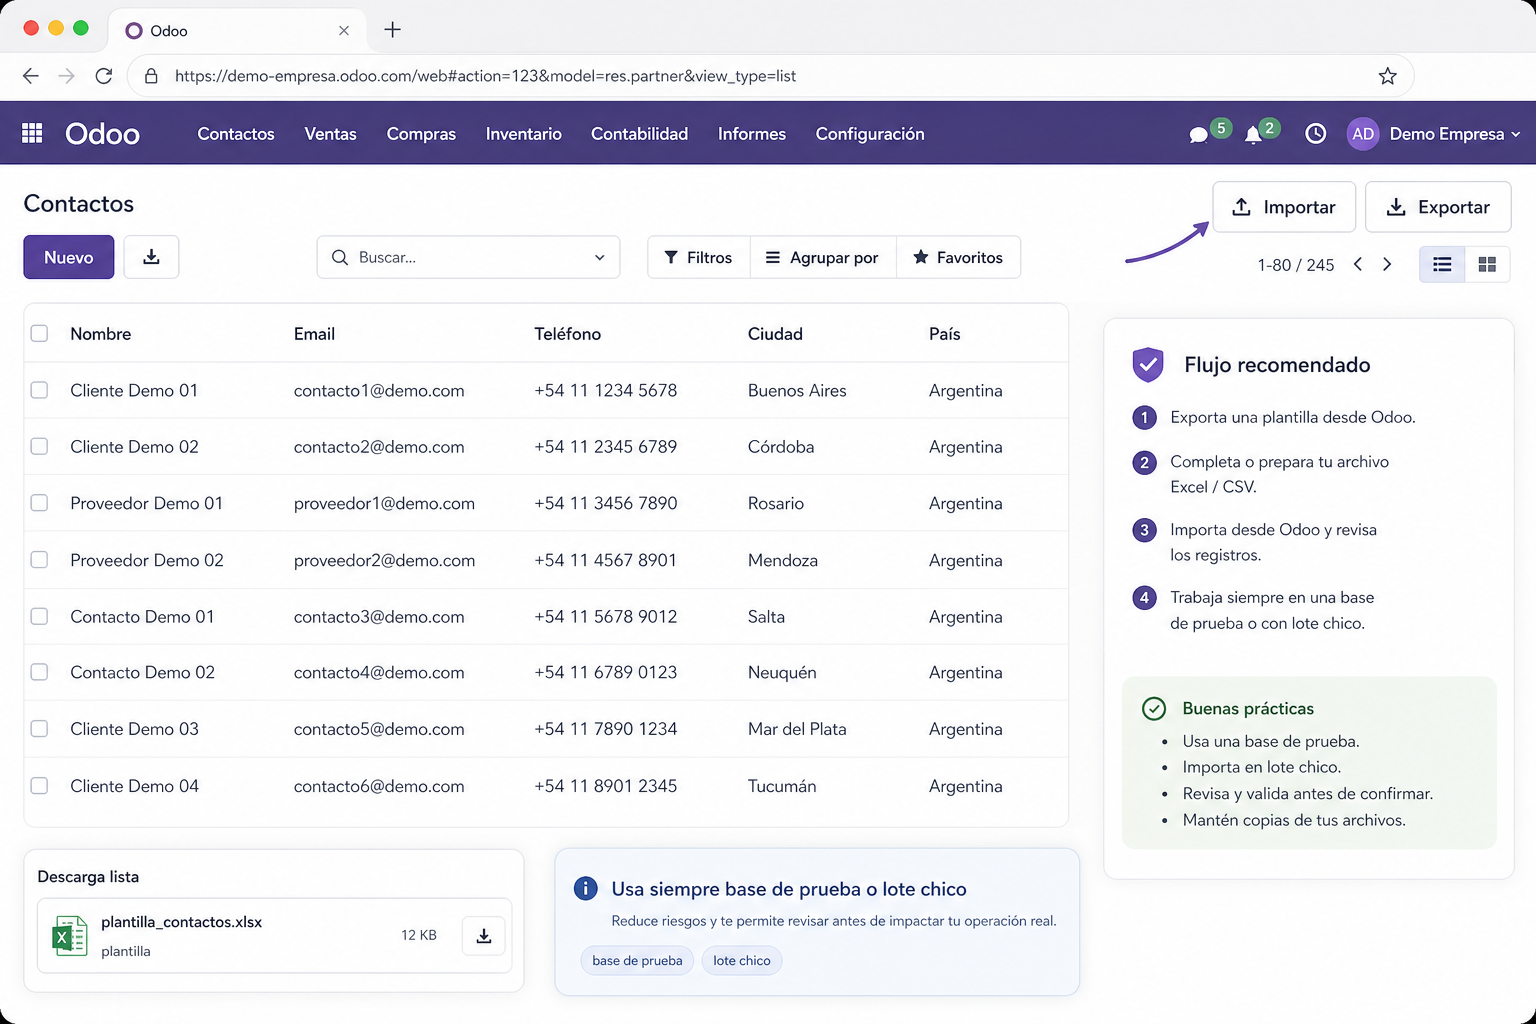Image resolution: width=1536 pixels, height=1024 pixels.
Task: Open the chat messages icon with badge 5
Action: (x=1199, y=135)
